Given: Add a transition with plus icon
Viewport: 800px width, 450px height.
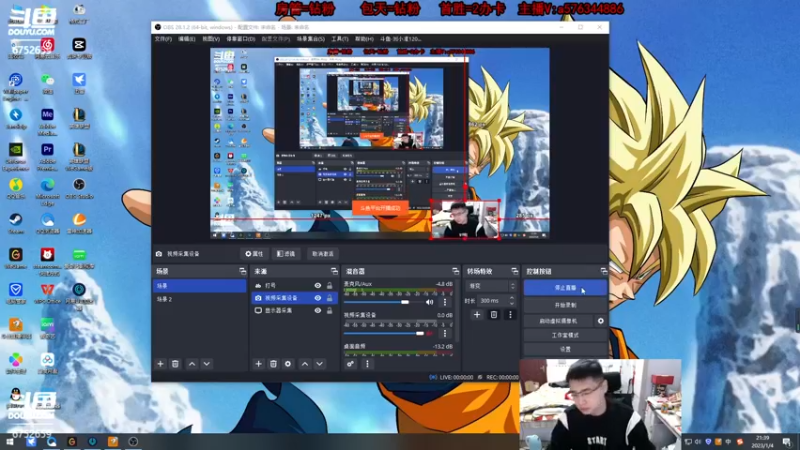Looking at the screenshot, I should point(477,315).
